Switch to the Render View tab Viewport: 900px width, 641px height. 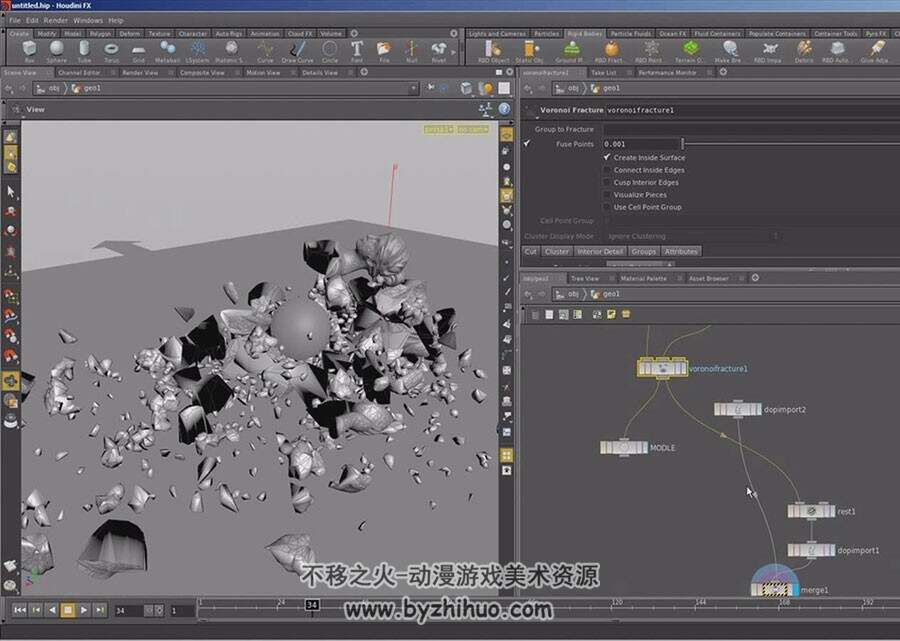pos(140,73)
